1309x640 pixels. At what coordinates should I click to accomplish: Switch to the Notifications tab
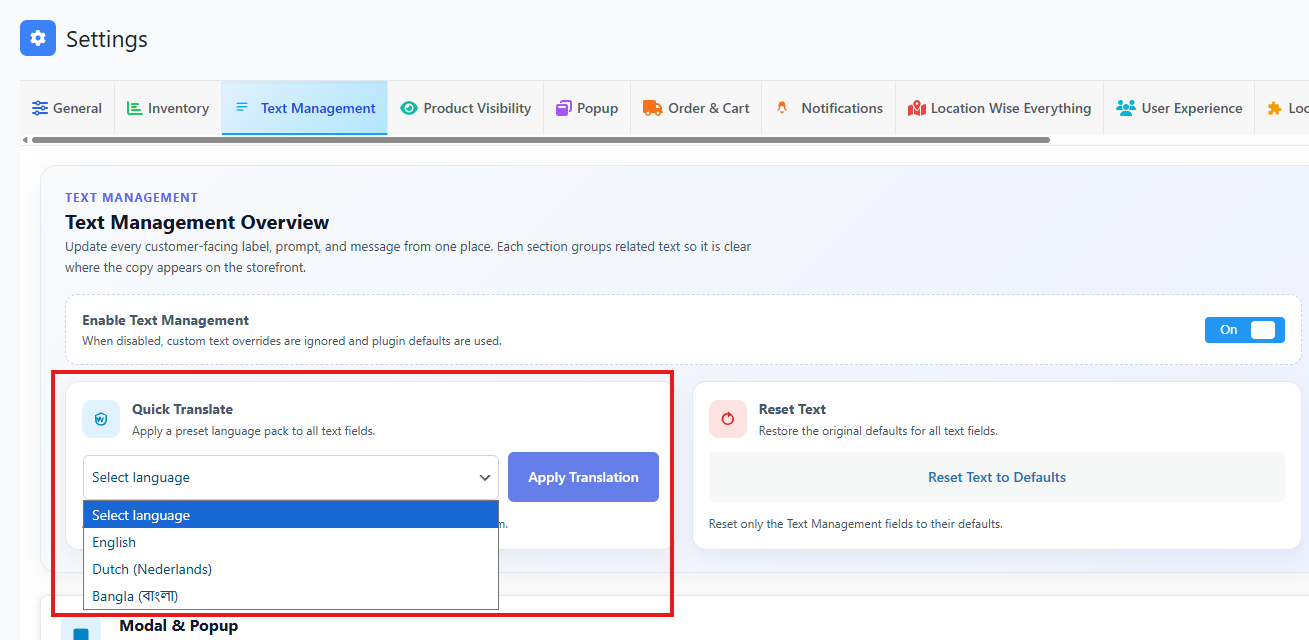pos(829,108)
